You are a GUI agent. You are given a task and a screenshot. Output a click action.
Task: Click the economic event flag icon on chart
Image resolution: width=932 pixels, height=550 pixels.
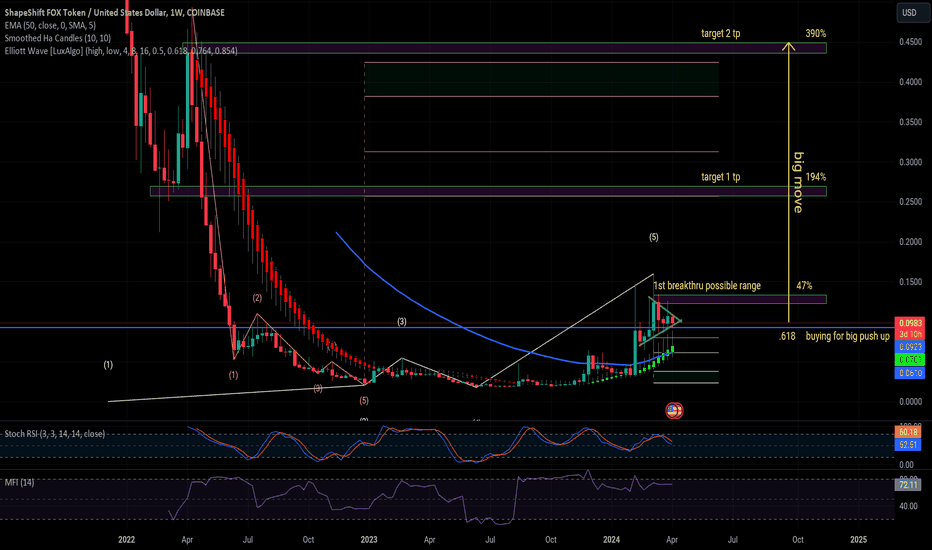673,410
